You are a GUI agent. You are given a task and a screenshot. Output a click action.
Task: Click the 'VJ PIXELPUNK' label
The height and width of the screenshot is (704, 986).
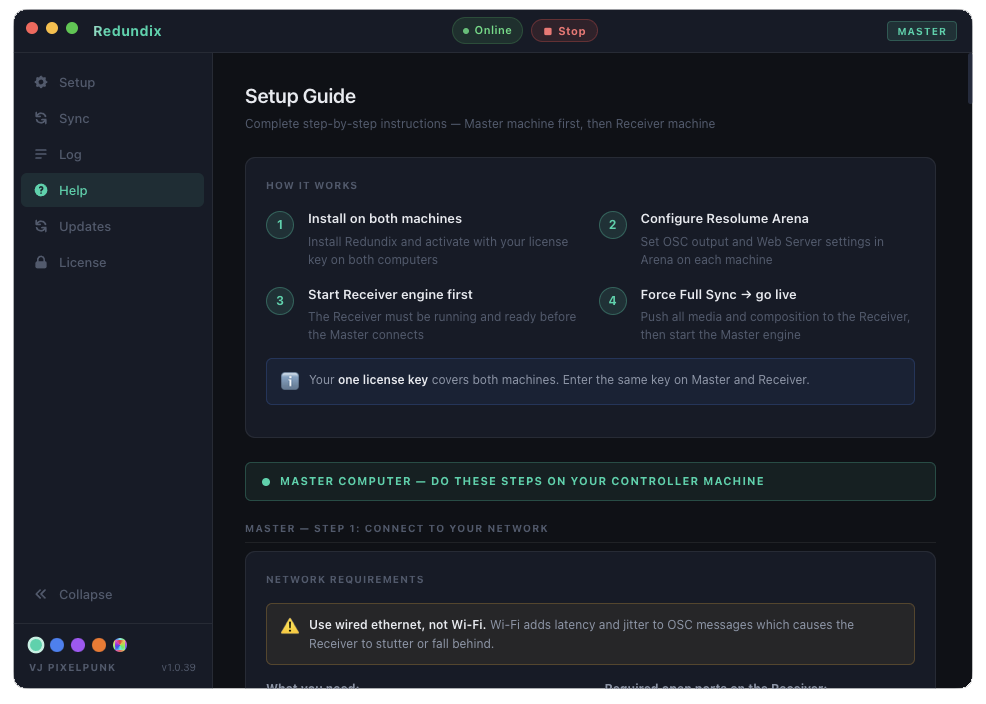[72, 668]
